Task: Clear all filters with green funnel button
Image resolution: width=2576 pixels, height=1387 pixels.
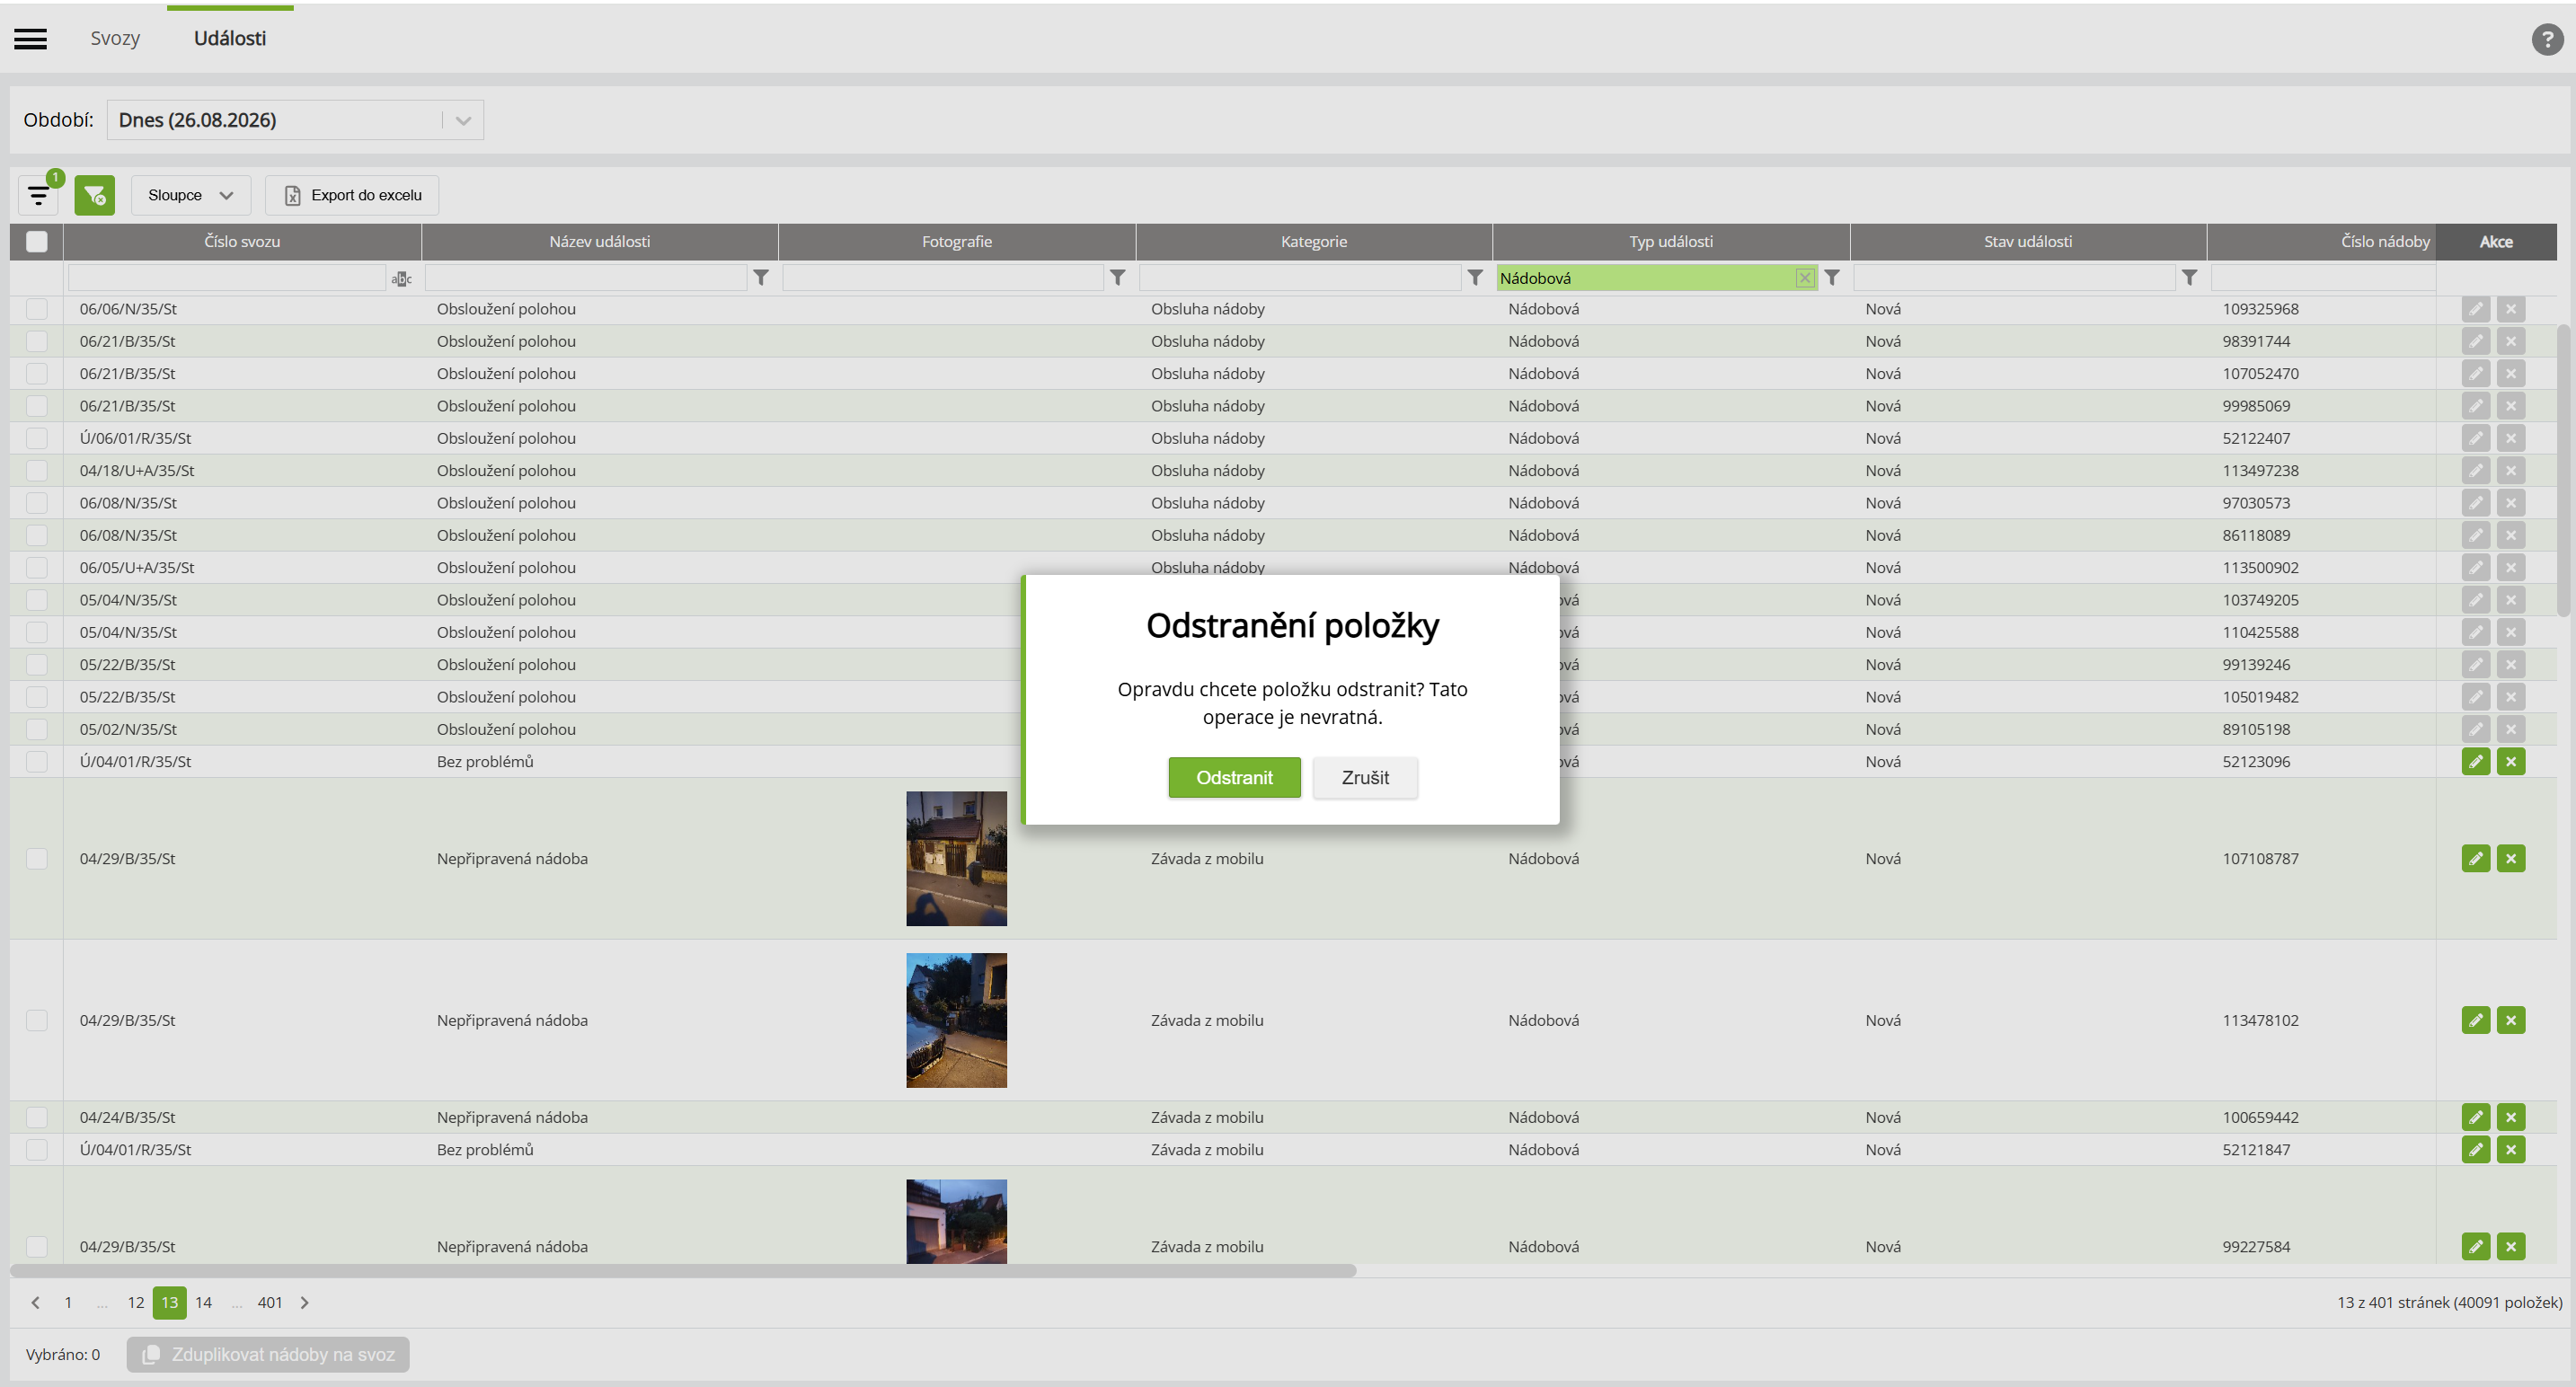Action: (x=95, y=195)
